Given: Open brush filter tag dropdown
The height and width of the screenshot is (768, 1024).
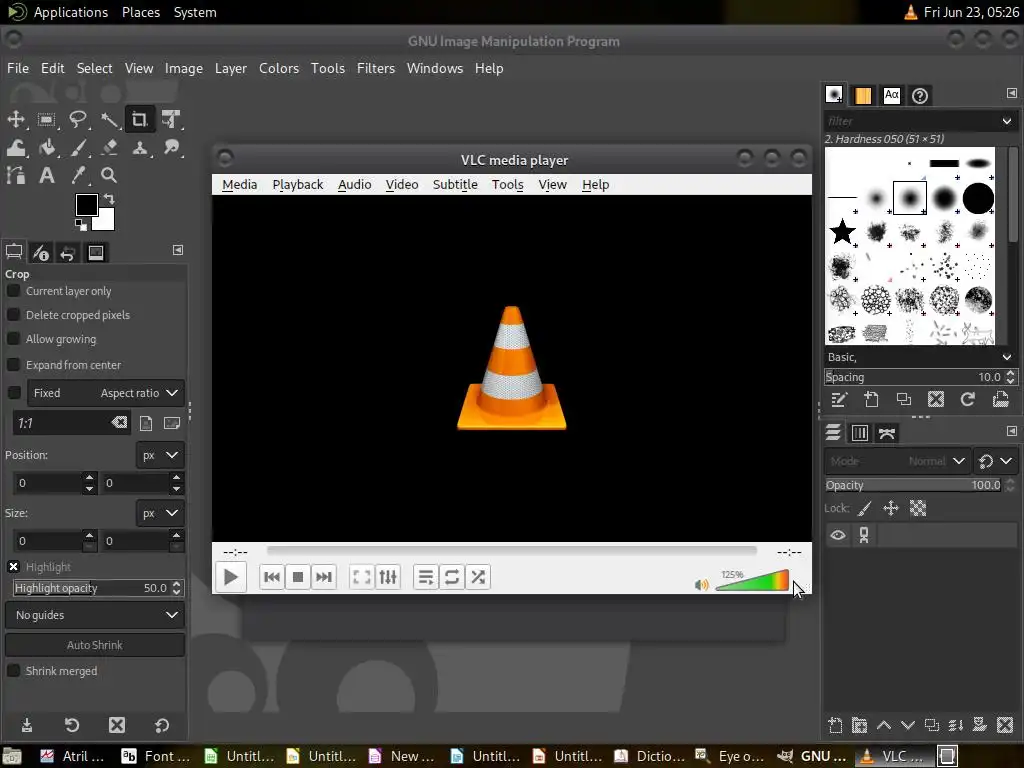Looking at the screenshot, I should [x=1006, y=121].
